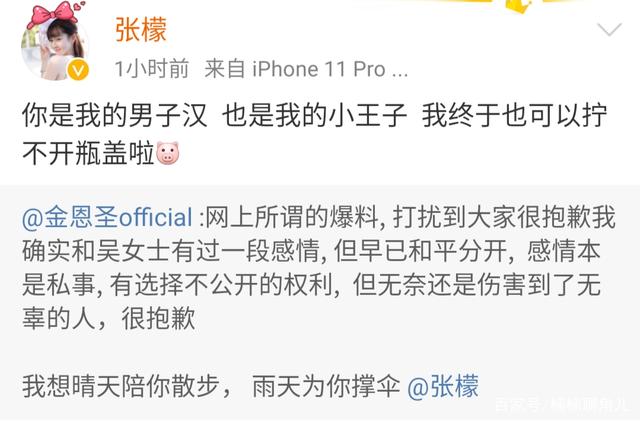Click the line "我想晴天陪你散步"
Screen dimensions: 640x422
[121, 386]
